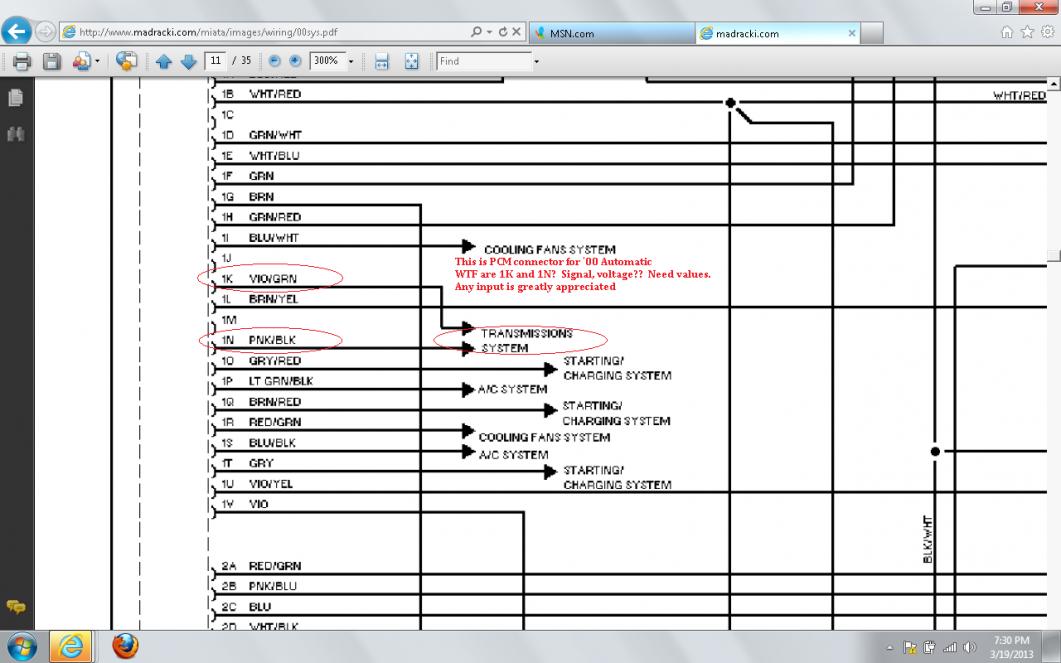Click the zoom in (plus) button
The height and width of the screenshot is (663, 1061).
point(295,61)
